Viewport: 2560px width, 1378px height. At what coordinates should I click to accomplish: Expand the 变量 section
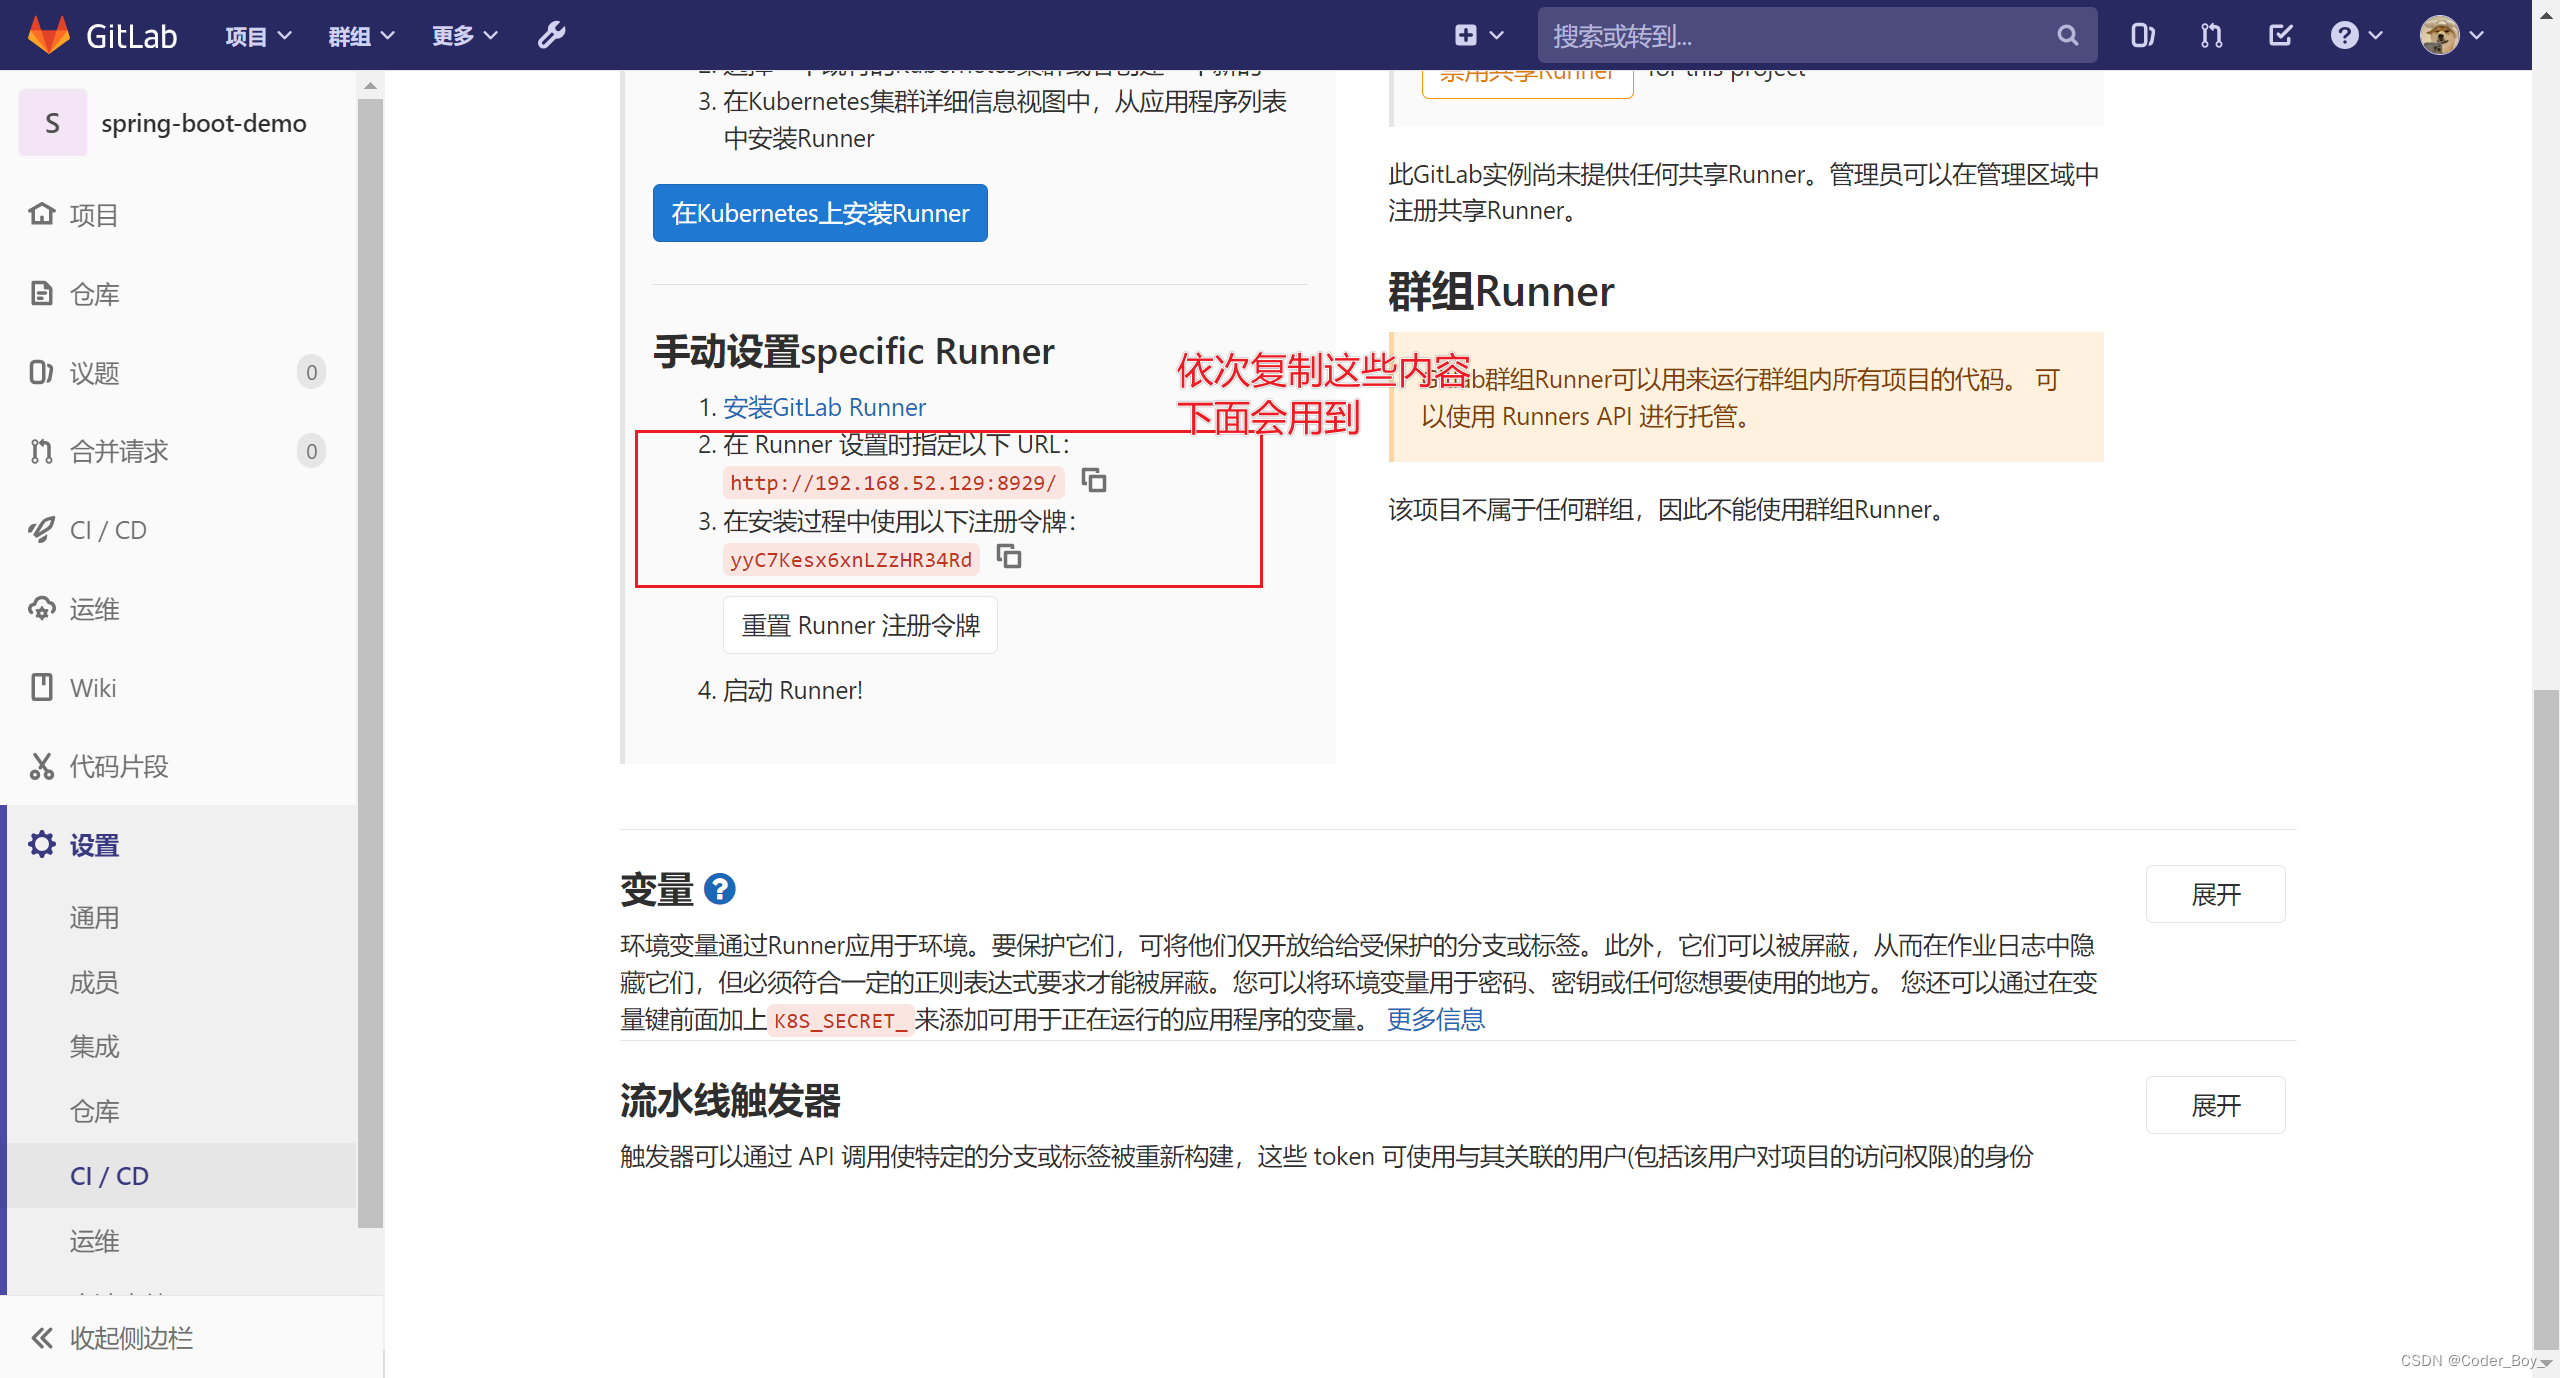pyautogui.click(x=2215, y=894)
